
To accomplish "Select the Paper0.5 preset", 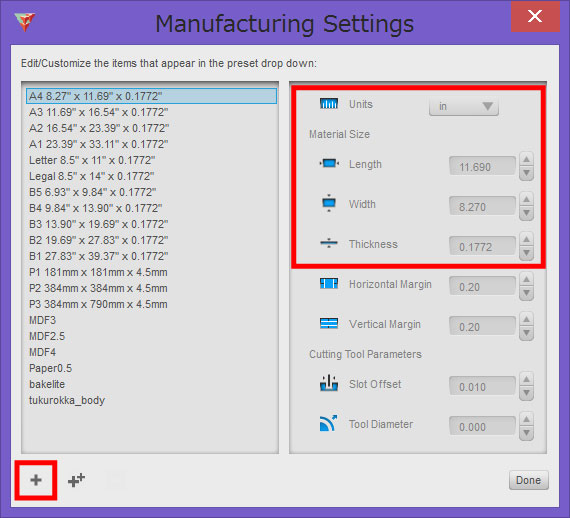I will [x=151, y=368].
